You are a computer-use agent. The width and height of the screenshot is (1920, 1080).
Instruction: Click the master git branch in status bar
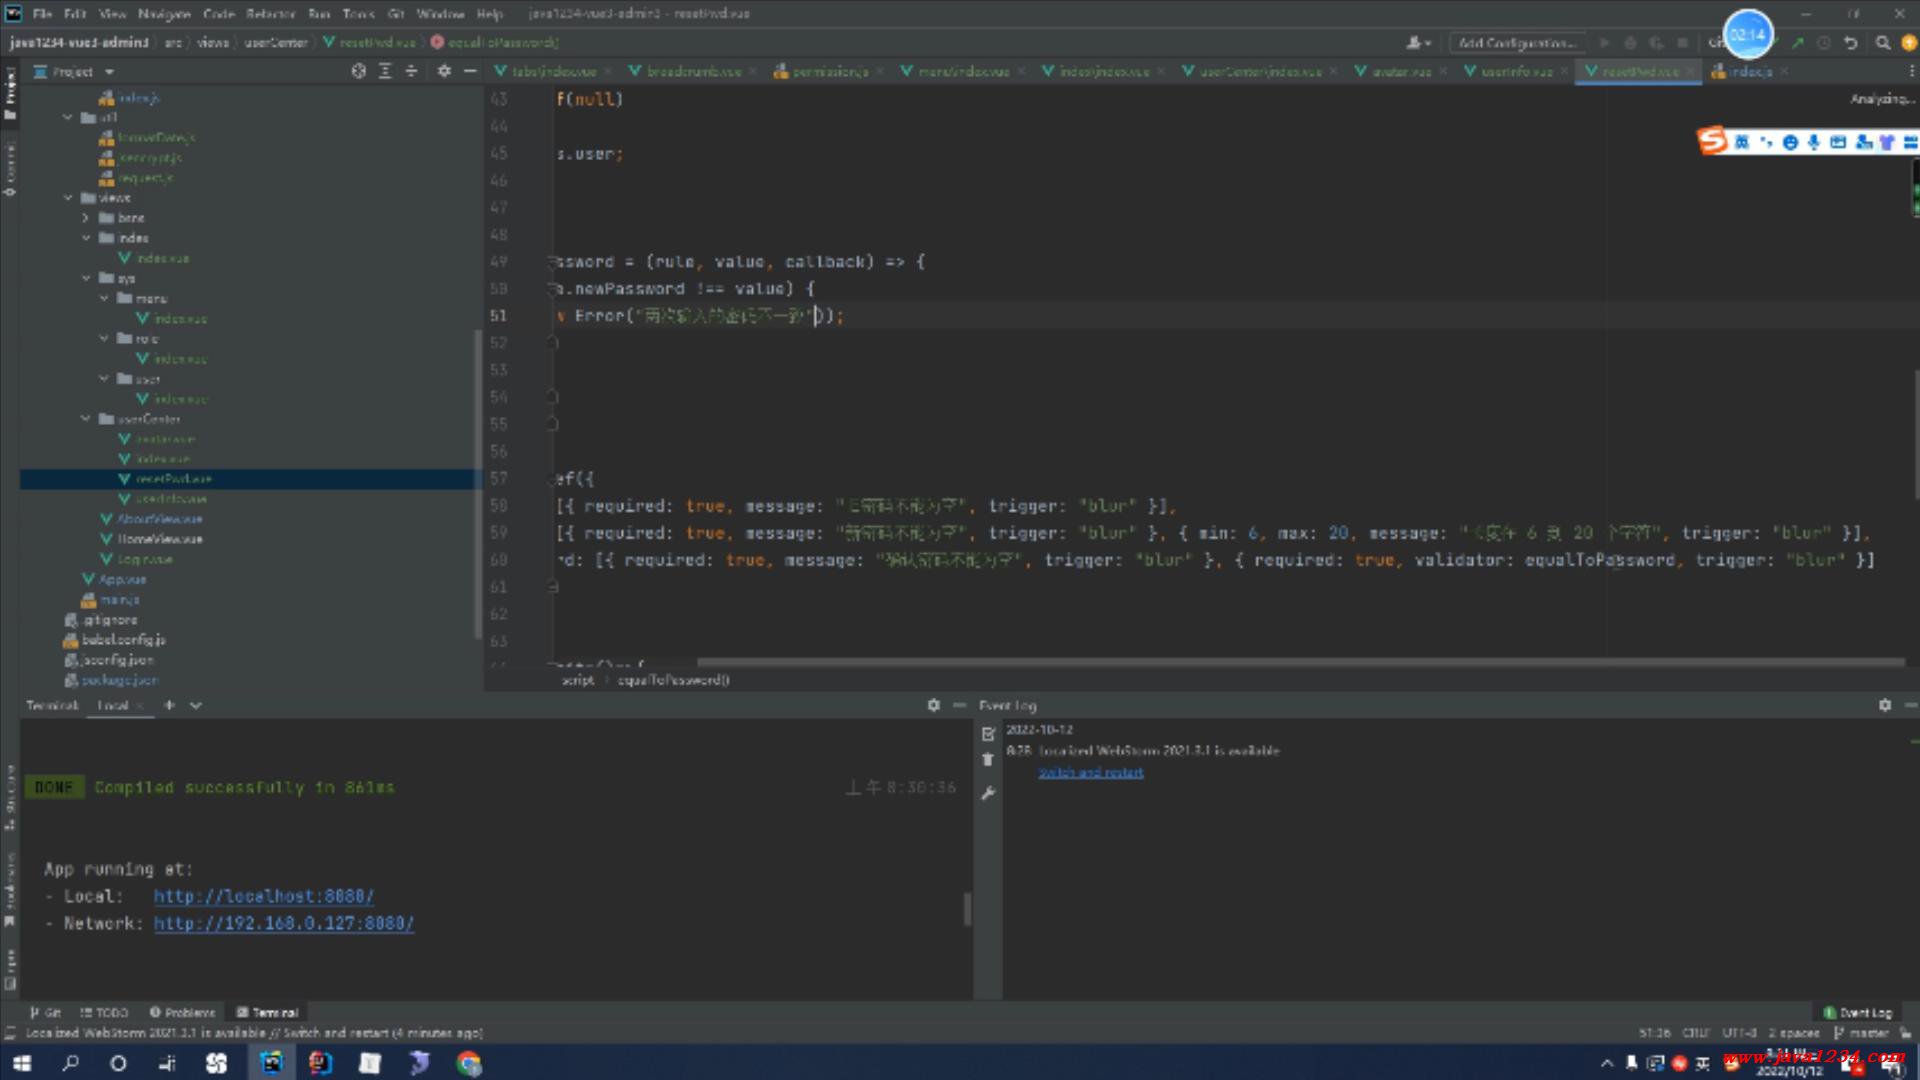click(x=1861, y=1033)
